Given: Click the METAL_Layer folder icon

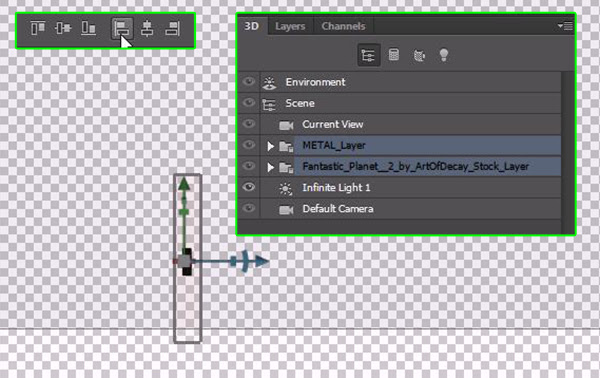Looking at the screenshot, I should point(286,146).
